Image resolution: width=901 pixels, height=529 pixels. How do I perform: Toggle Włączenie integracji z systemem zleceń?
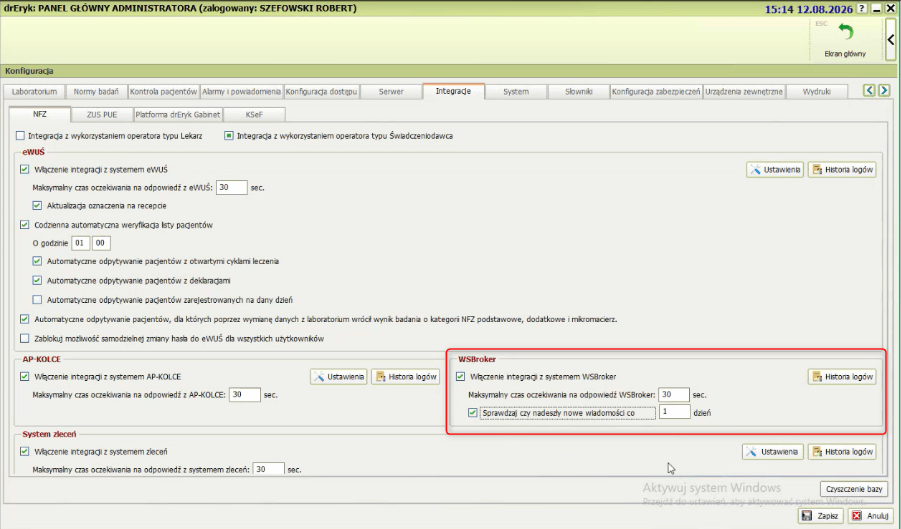[x=25, y=451]
